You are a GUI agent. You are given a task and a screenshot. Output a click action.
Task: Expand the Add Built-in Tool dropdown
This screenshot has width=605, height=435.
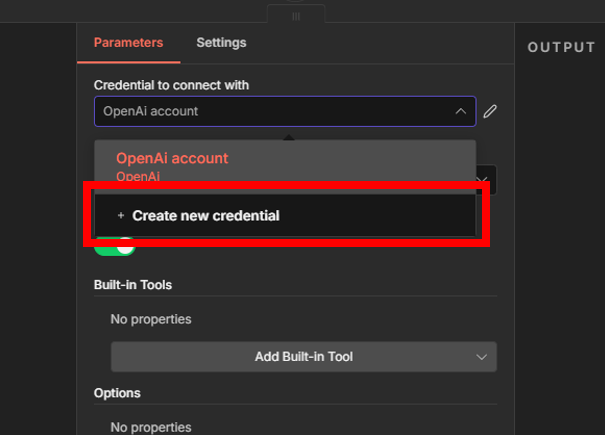coord(303,357)
